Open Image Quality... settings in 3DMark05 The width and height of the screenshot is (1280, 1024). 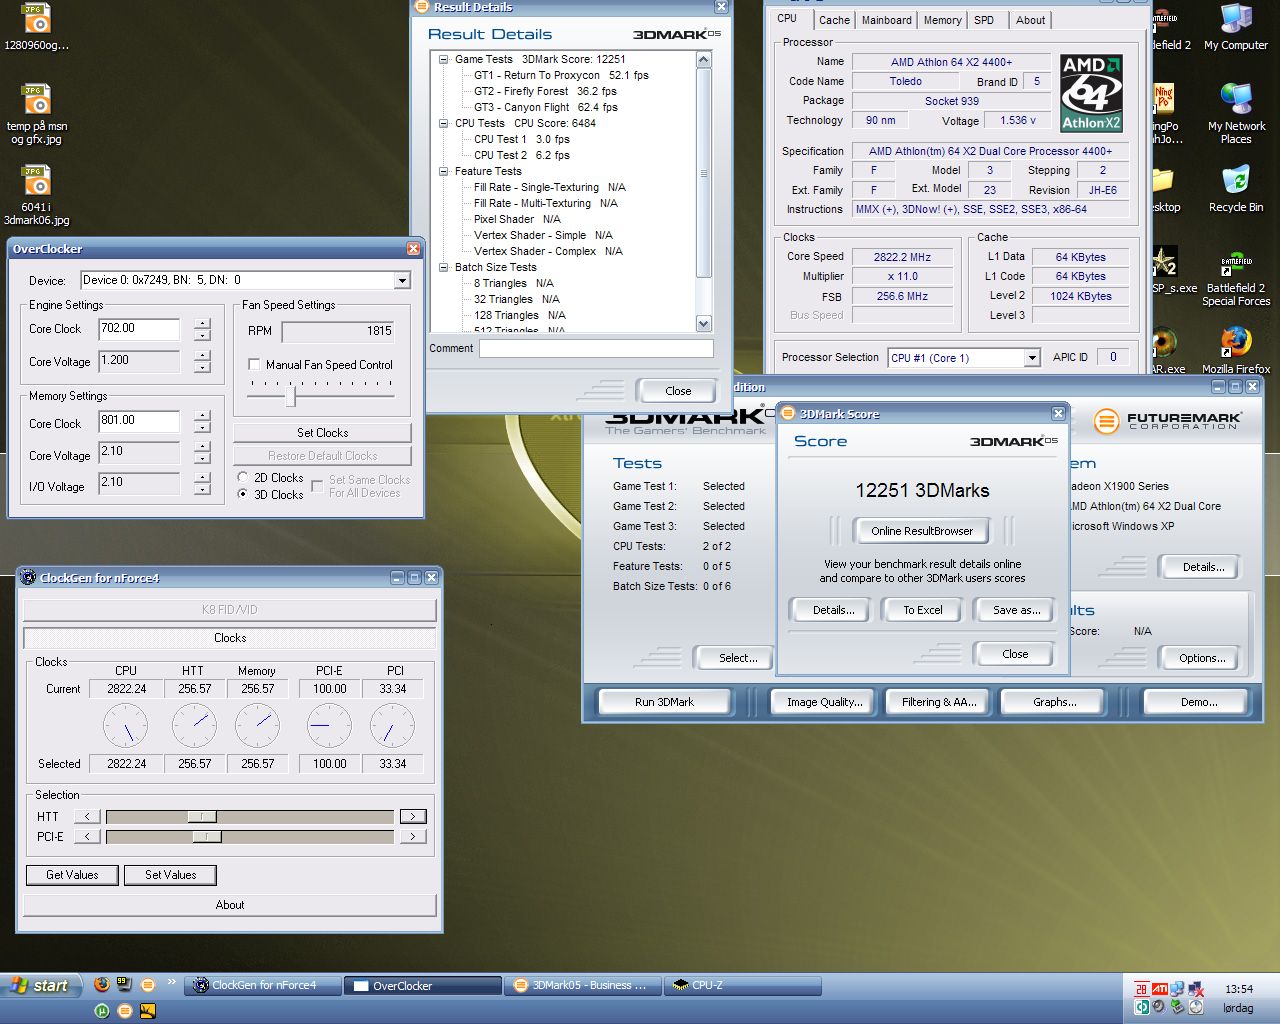pyautogui.click(x=824, y=702)
